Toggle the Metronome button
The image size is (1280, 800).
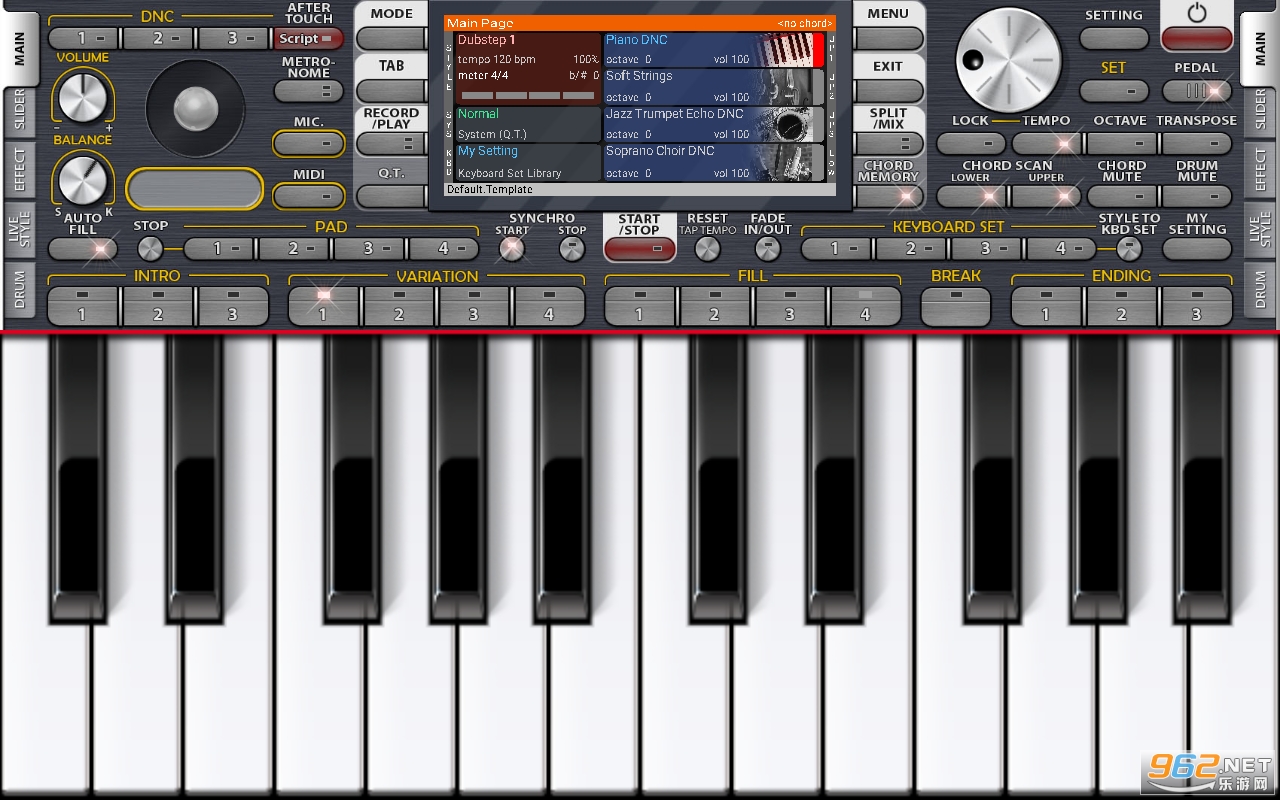pos(309,91)
